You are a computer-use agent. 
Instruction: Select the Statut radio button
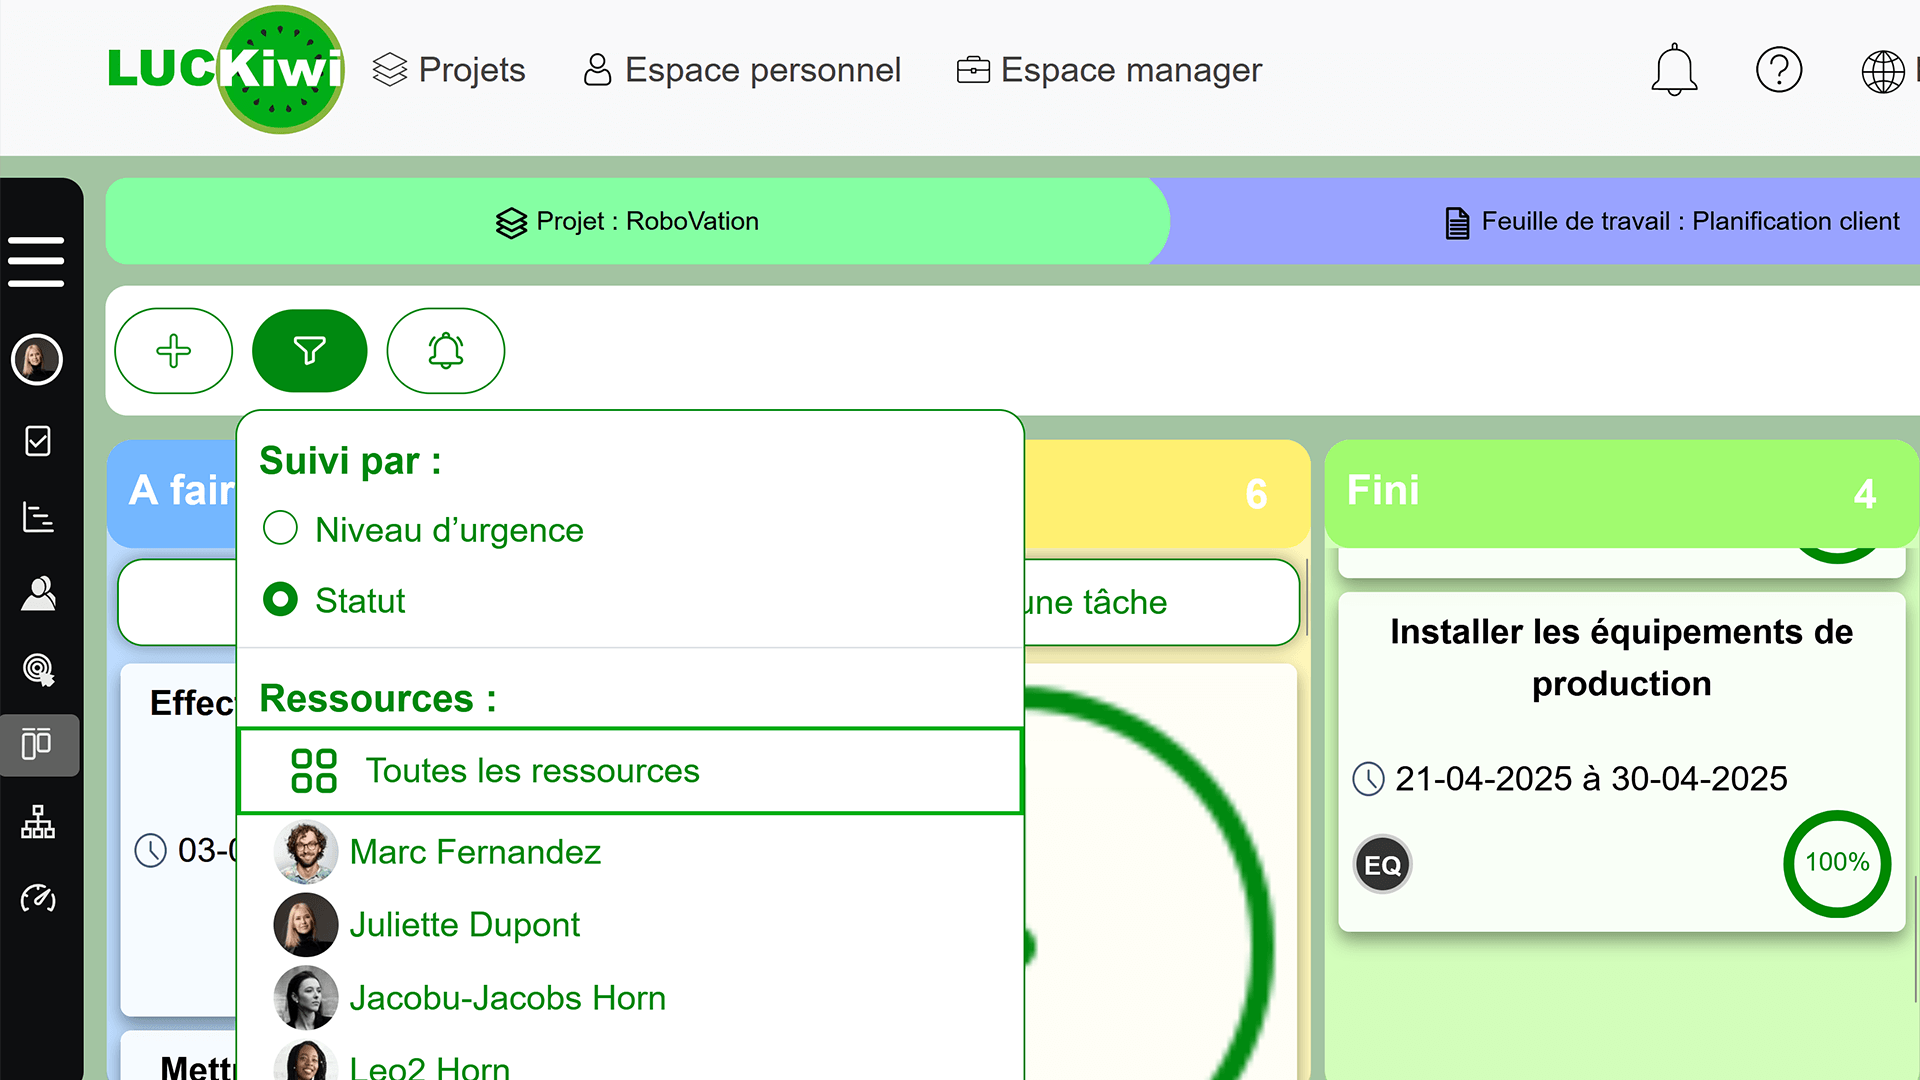click(281, 600)
